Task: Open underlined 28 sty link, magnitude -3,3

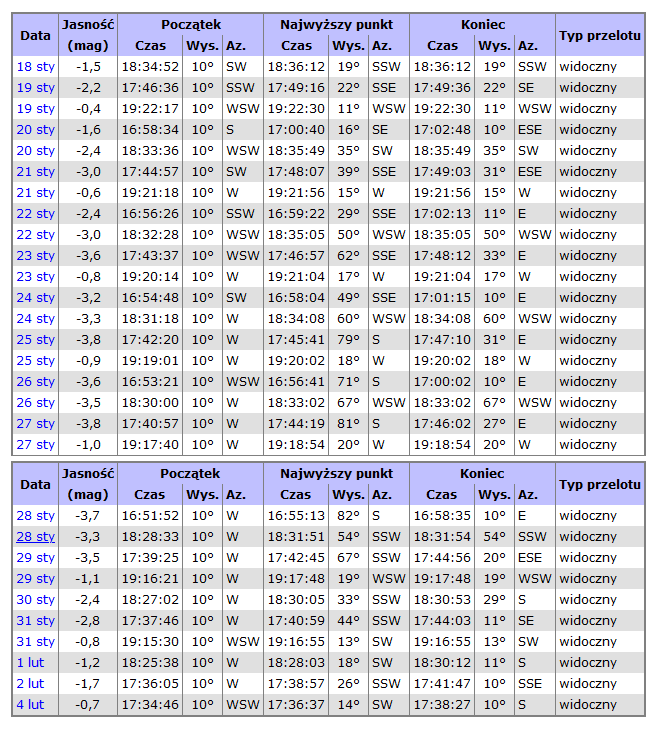Action: point(36,537)
